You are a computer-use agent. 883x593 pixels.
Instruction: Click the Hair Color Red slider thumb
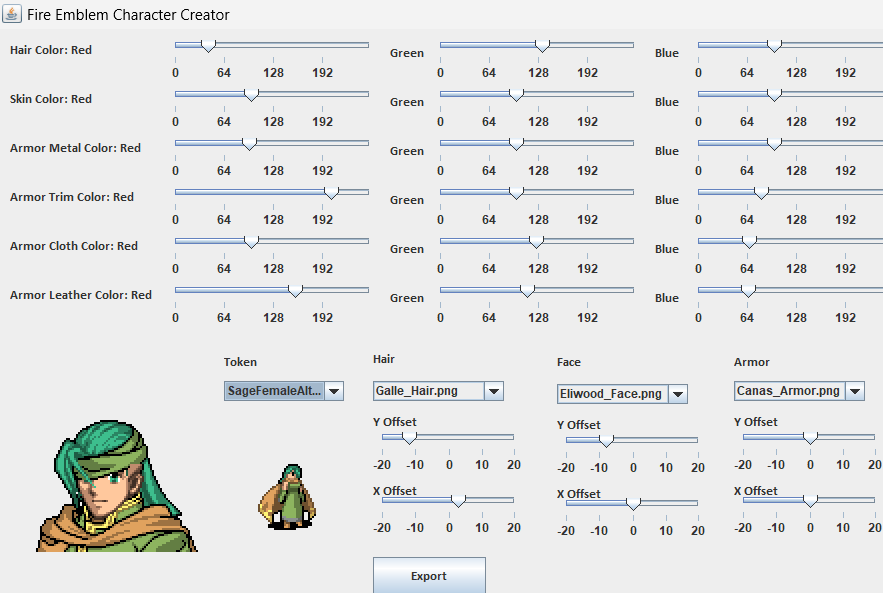tap(208, 46)
